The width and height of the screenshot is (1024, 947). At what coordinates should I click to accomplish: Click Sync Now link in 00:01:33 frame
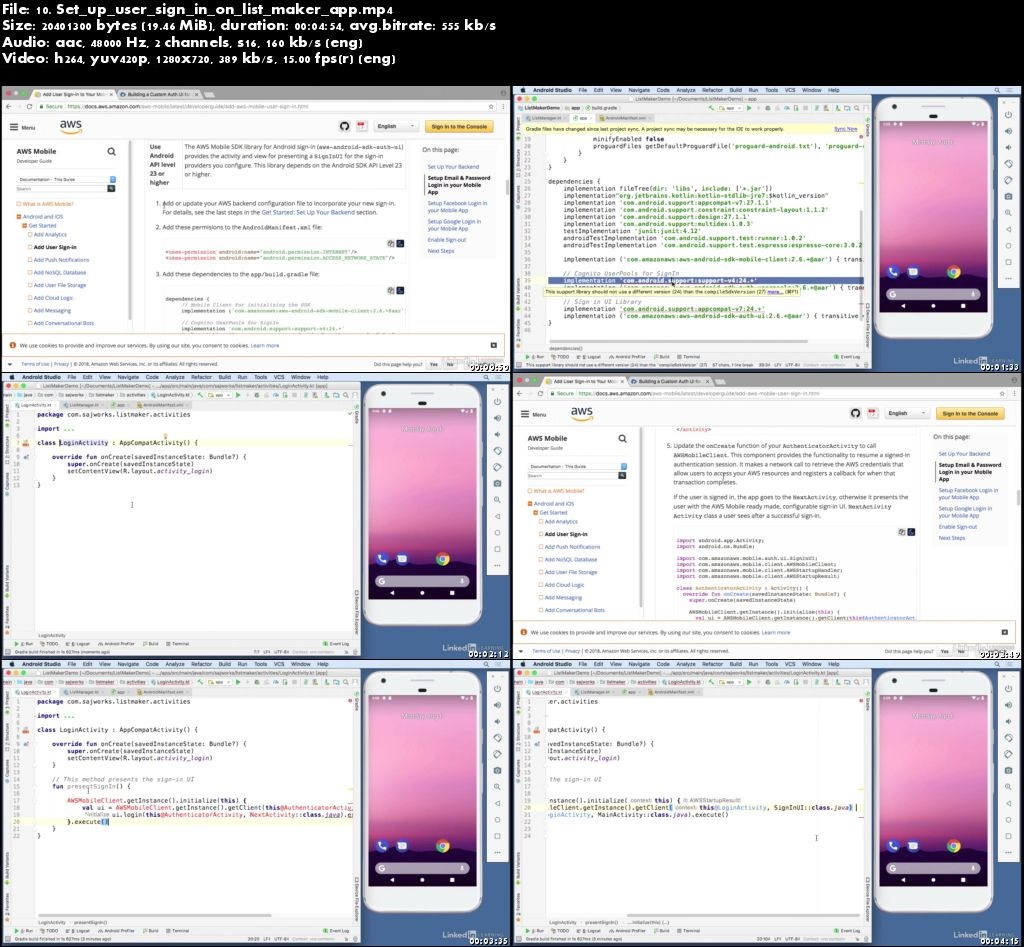[x=846, y=129]
